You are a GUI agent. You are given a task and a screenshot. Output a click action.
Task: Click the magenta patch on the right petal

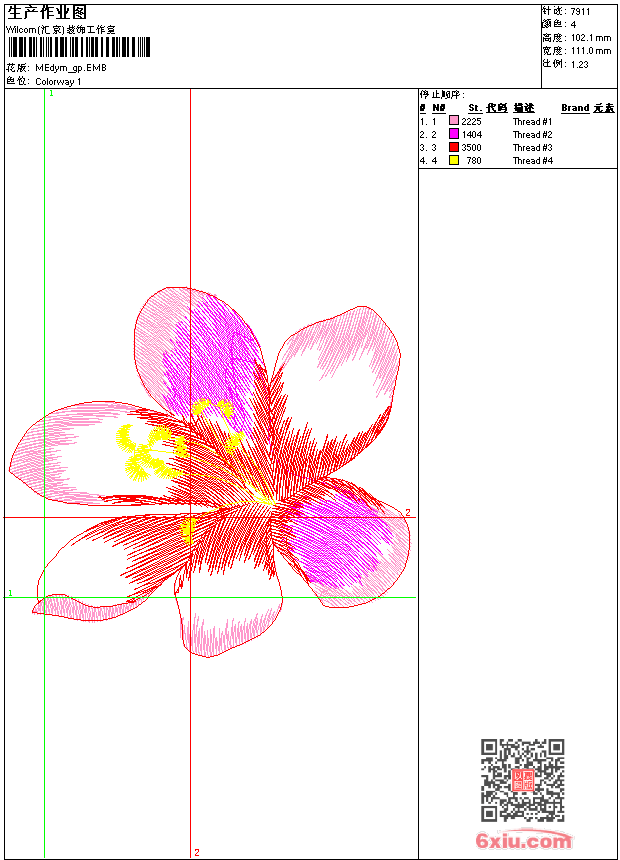[340, 535]
